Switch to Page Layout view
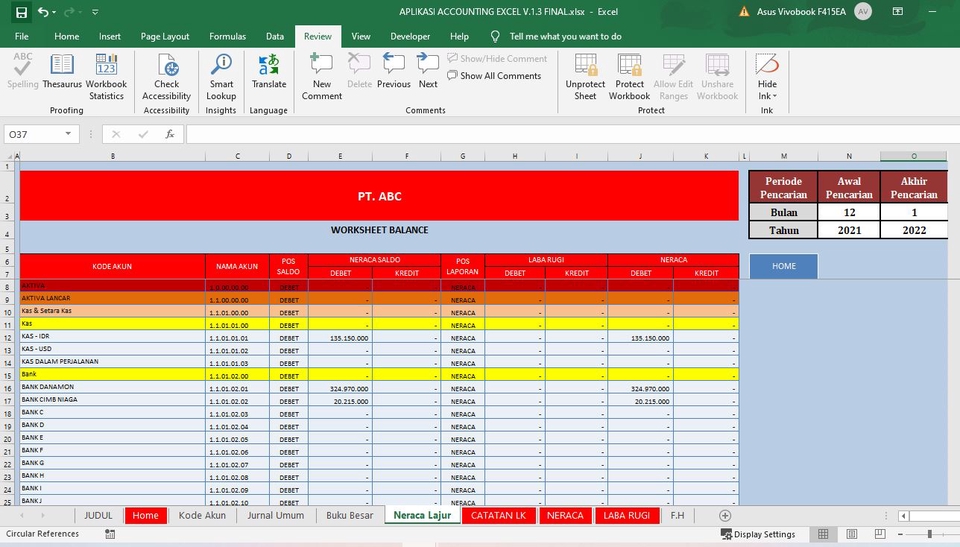Image resolution: width=960 pixels, height=547 pixels. [x=852, y=534]
